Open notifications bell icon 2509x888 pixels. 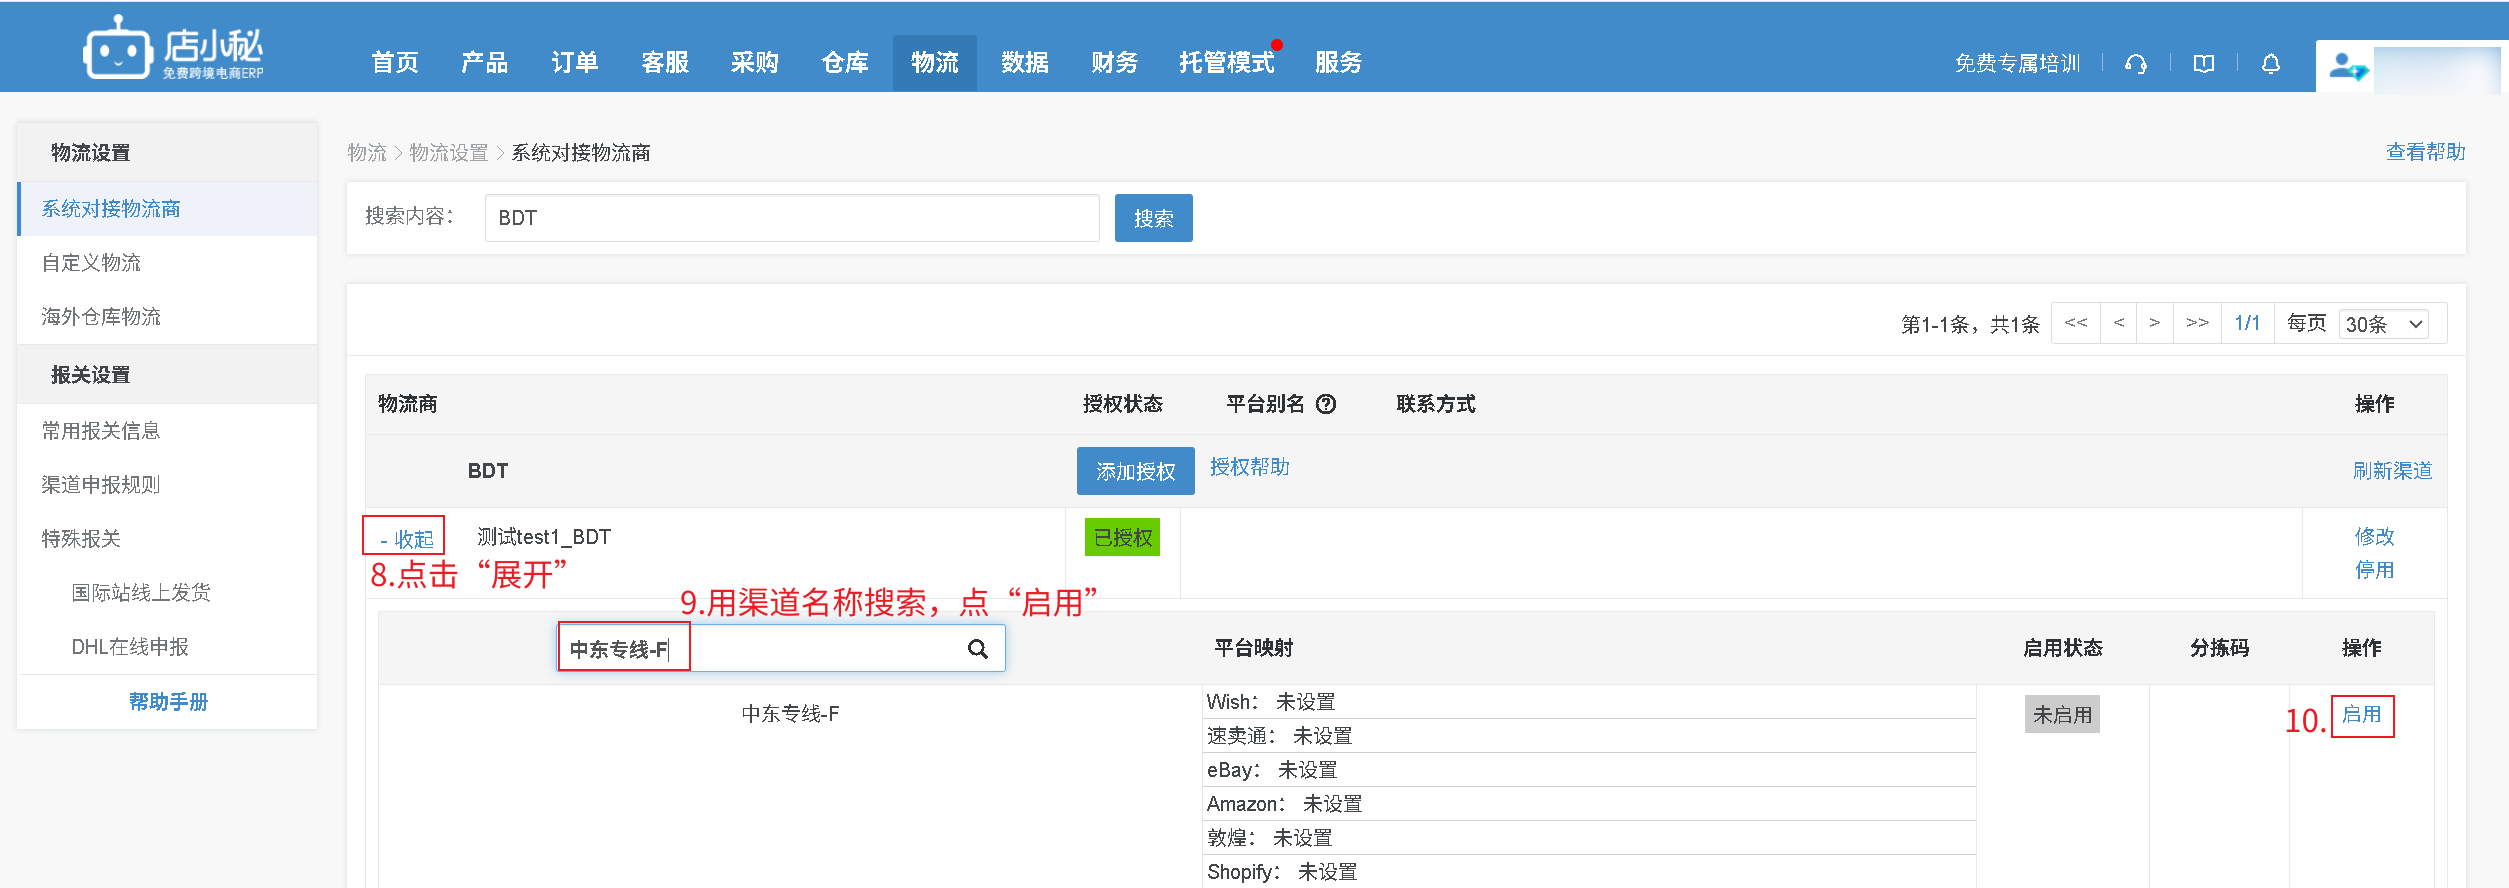tap(2271, 64)
